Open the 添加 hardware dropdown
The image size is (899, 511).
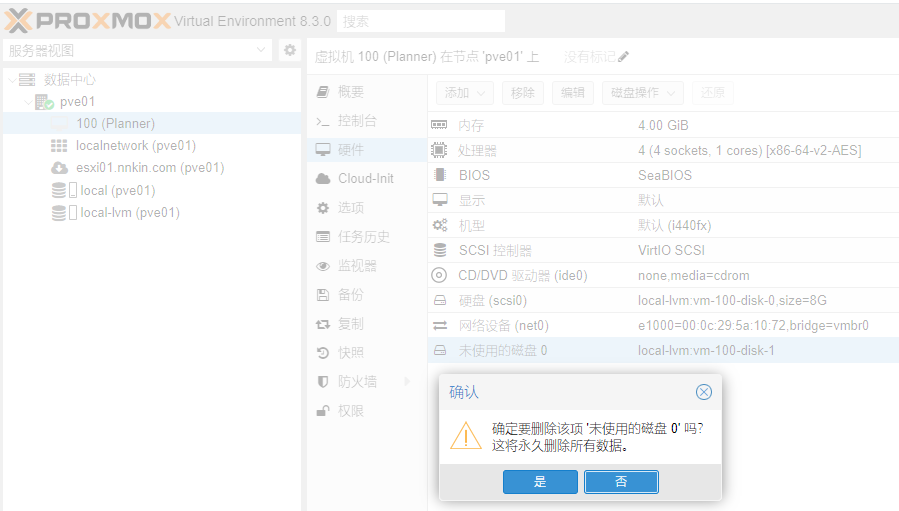[465, 93]
